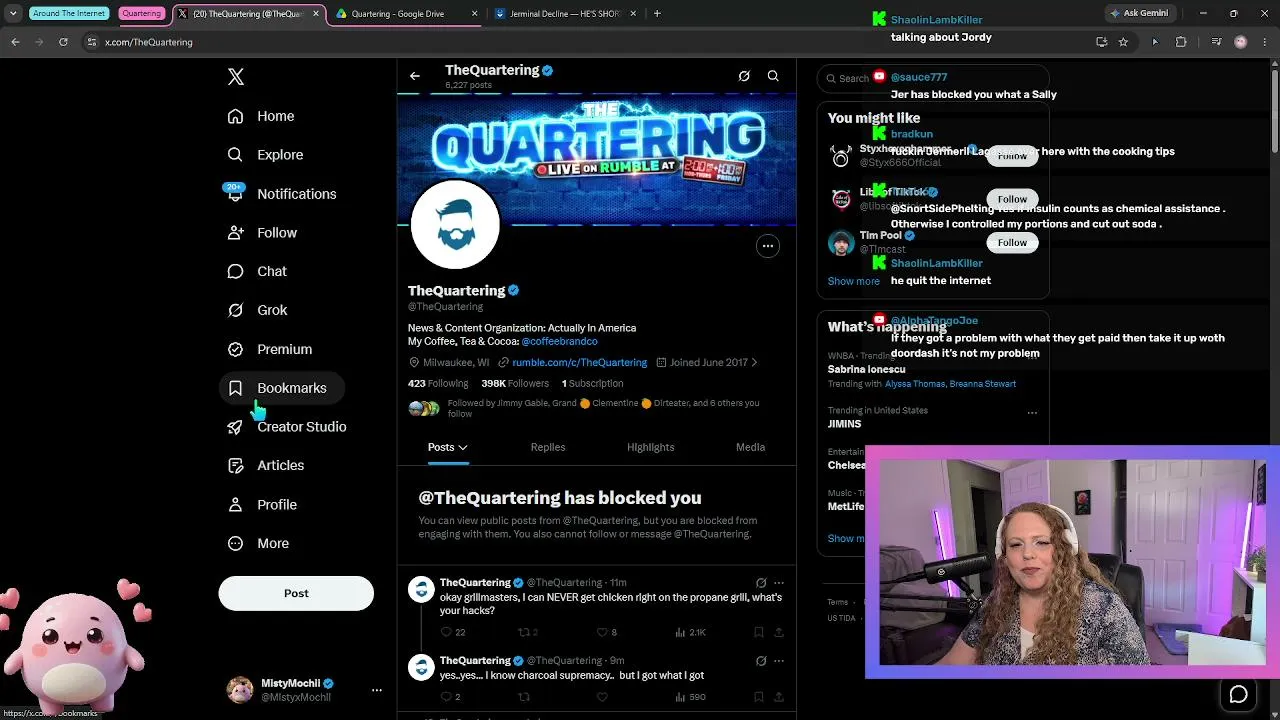Click the Ask Gemini button
Screen dimensions: 1280x720
1139,14
